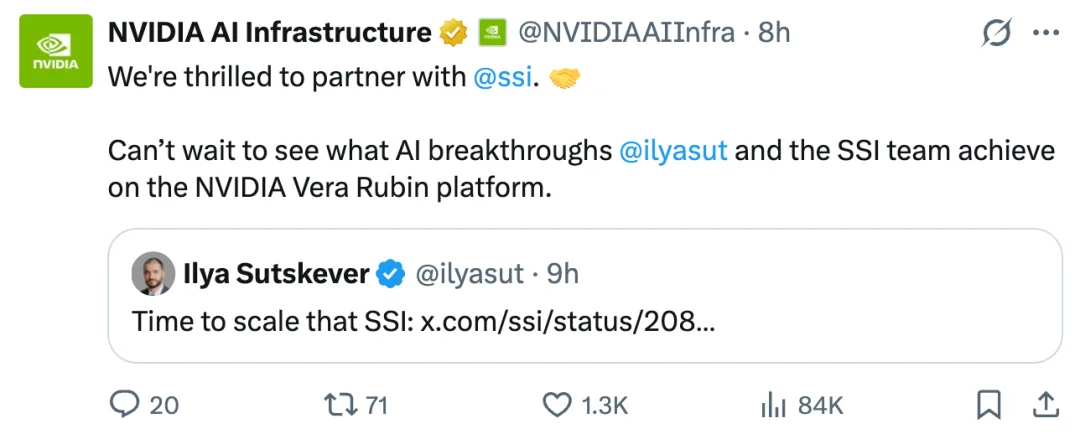This screenshot has width=1080, height=439.
Task: Click NVIDIA's gold verified badge
Action: pyautogui.click(x=454, y=32)
